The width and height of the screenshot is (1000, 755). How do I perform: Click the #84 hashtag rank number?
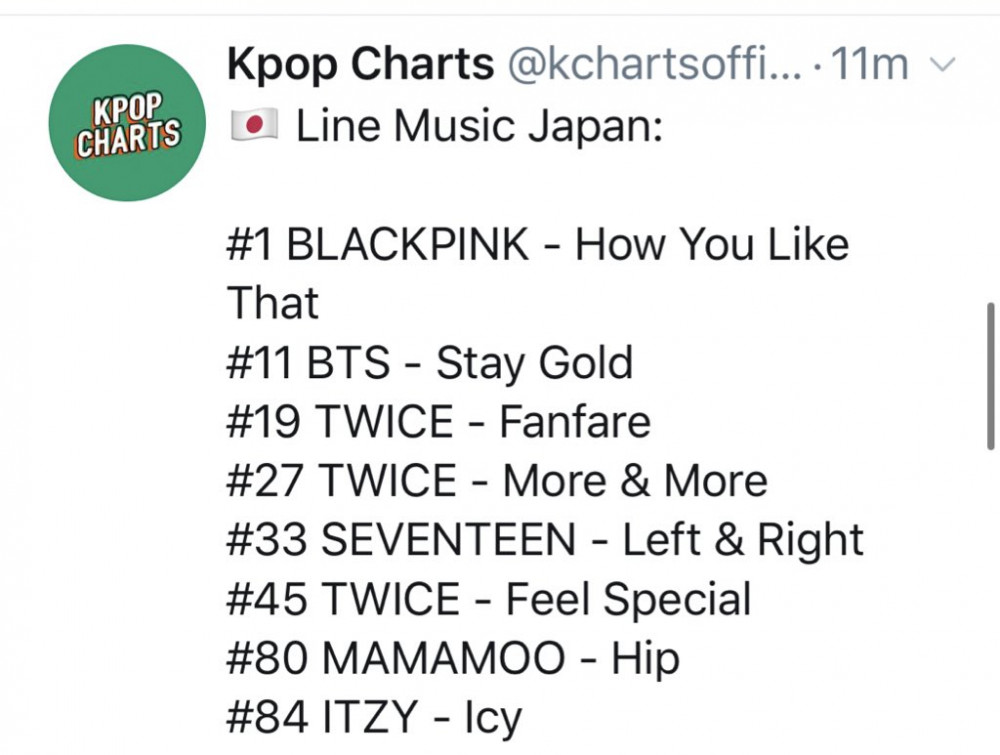click(x=267, y=717)
